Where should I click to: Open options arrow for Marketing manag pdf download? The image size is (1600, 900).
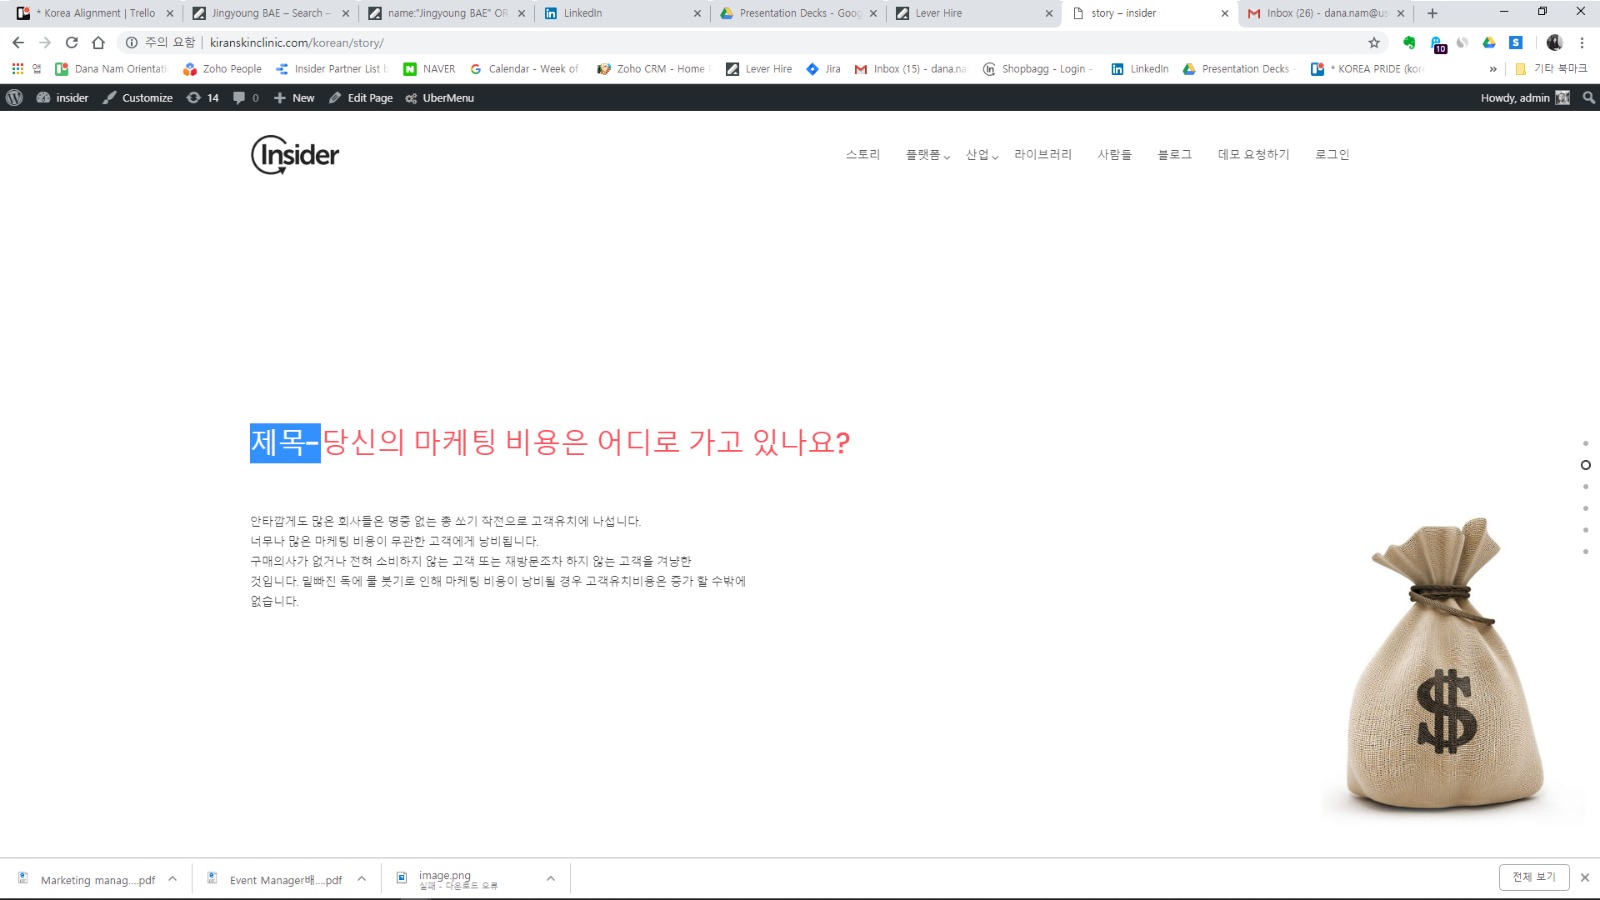[172, 879]
